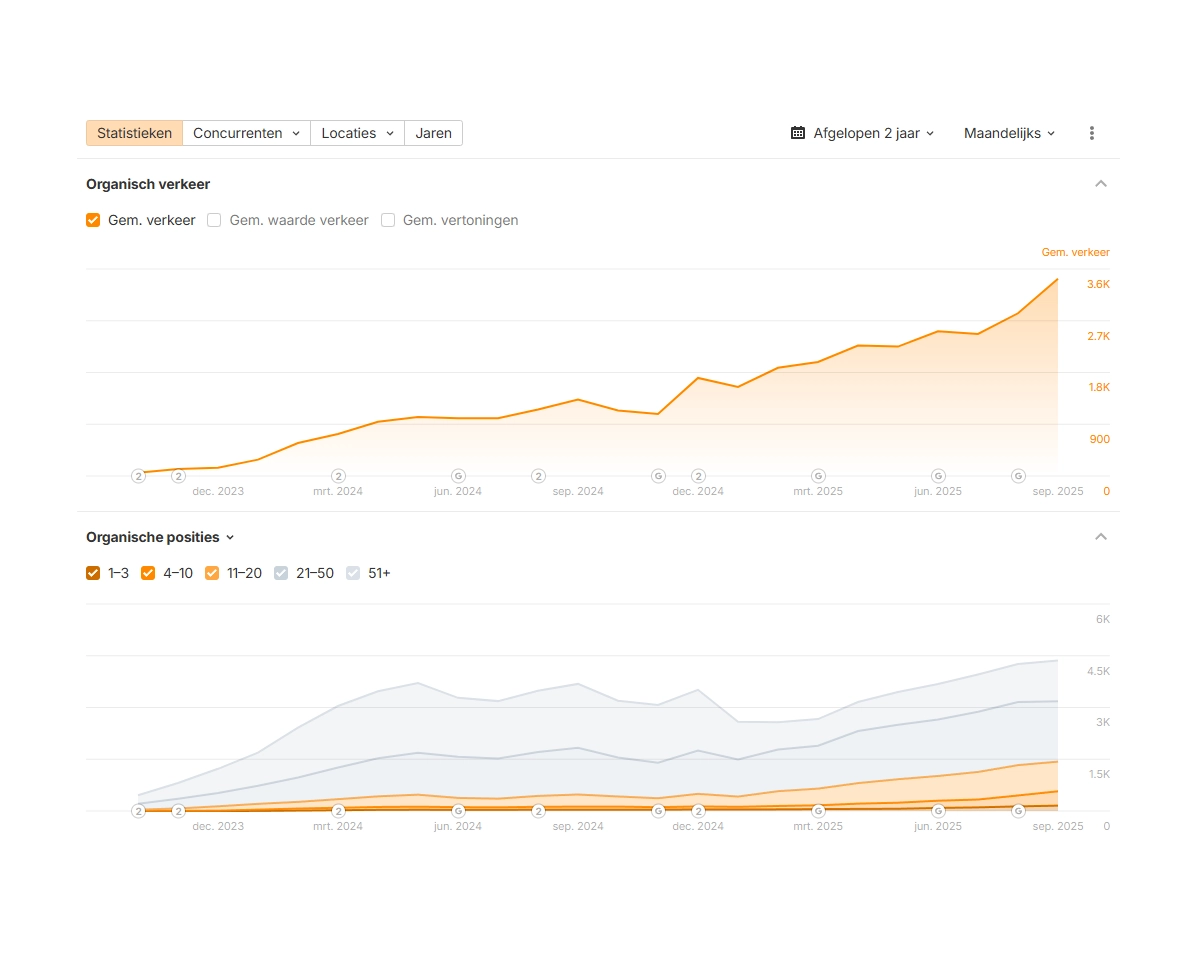
Task: Open the Concurrenten dropdown
Action: [x=246, y=133]
